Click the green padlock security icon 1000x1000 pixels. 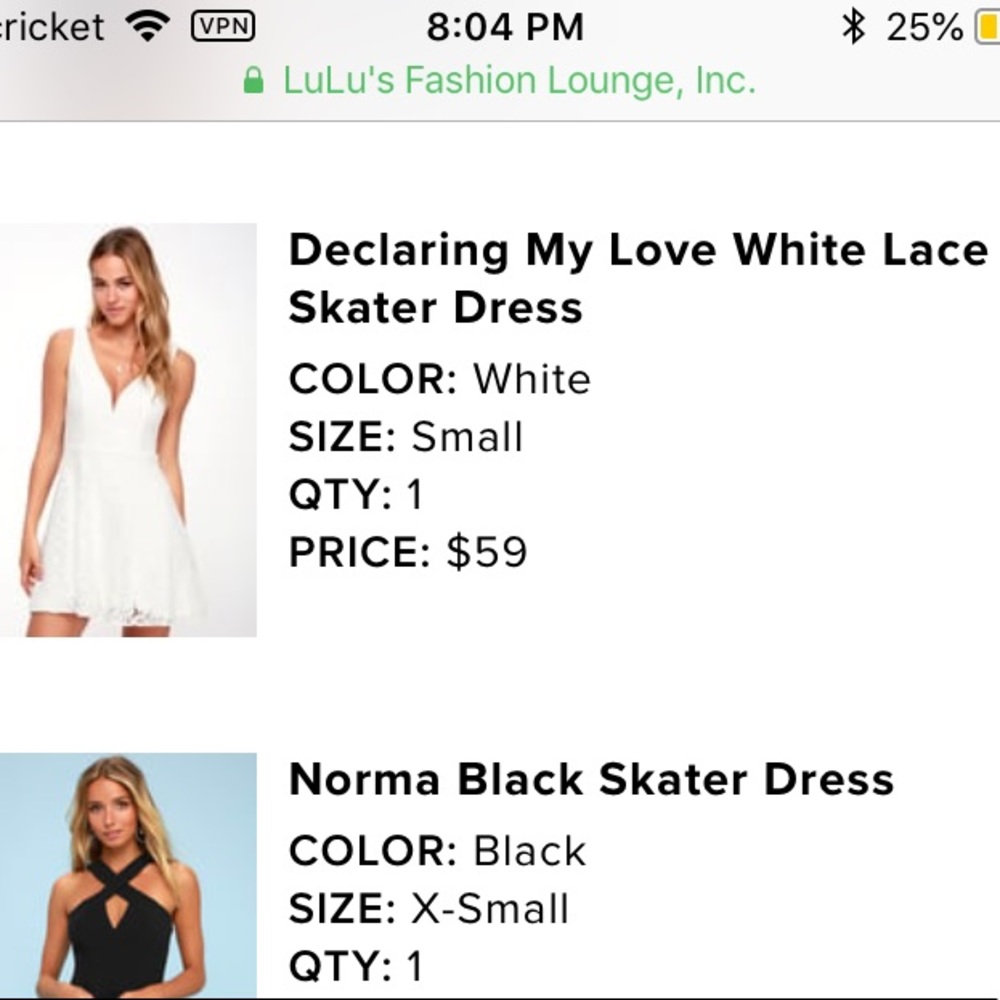click(x=256, y=79)
